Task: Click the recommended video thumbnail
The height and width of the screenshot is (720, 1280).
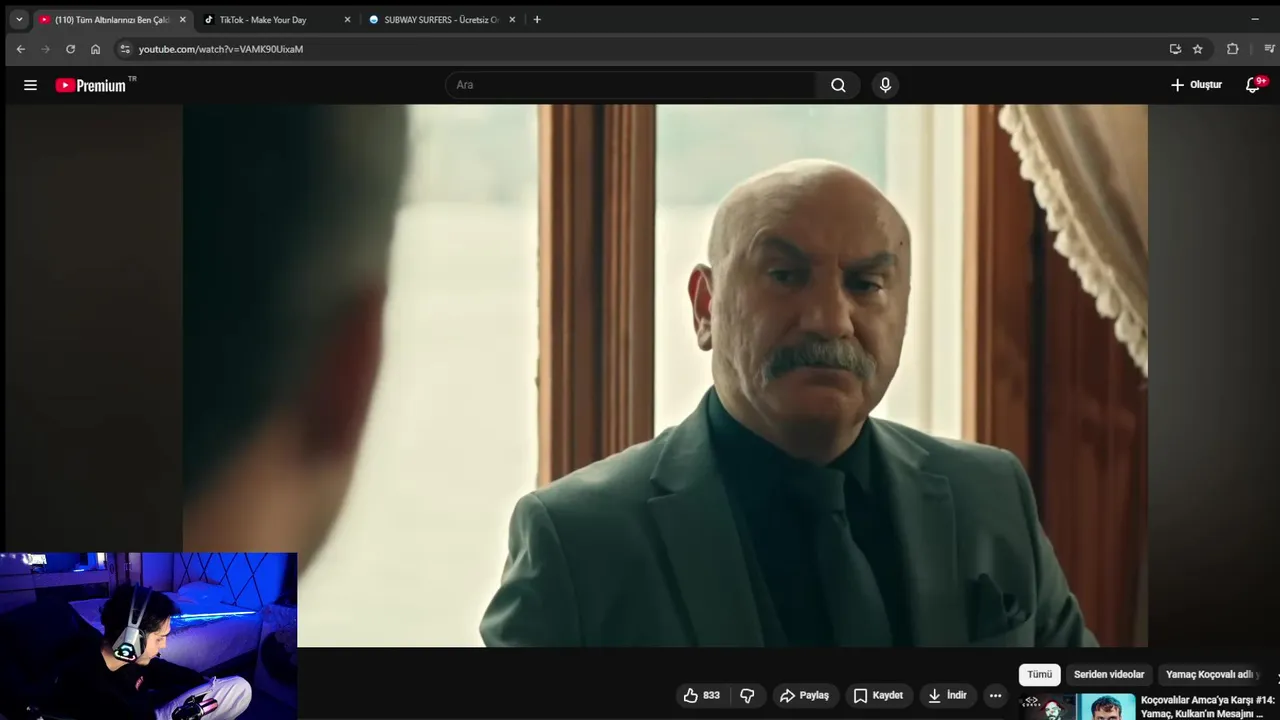Action: 1078,707
